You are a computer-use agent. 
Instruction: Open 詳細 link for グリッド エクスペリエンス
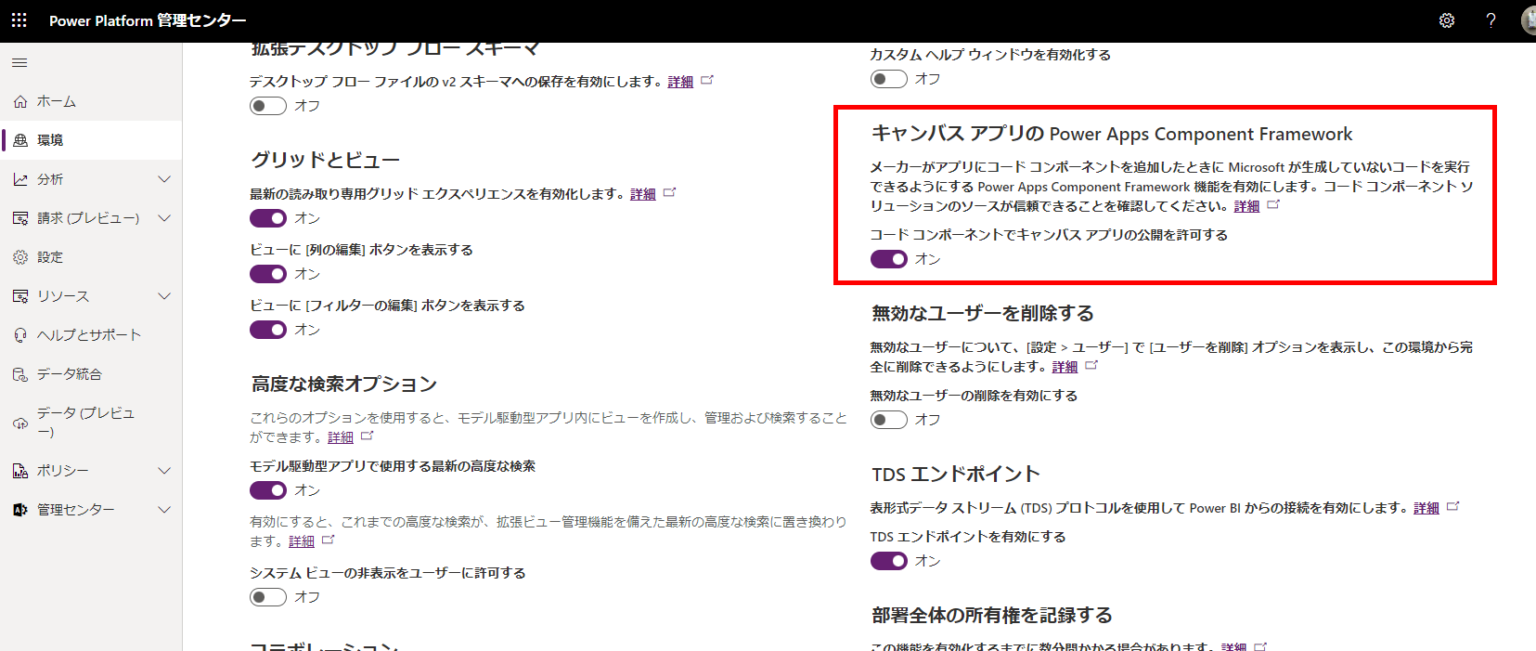pyautogui.click(x=643, y=194)
